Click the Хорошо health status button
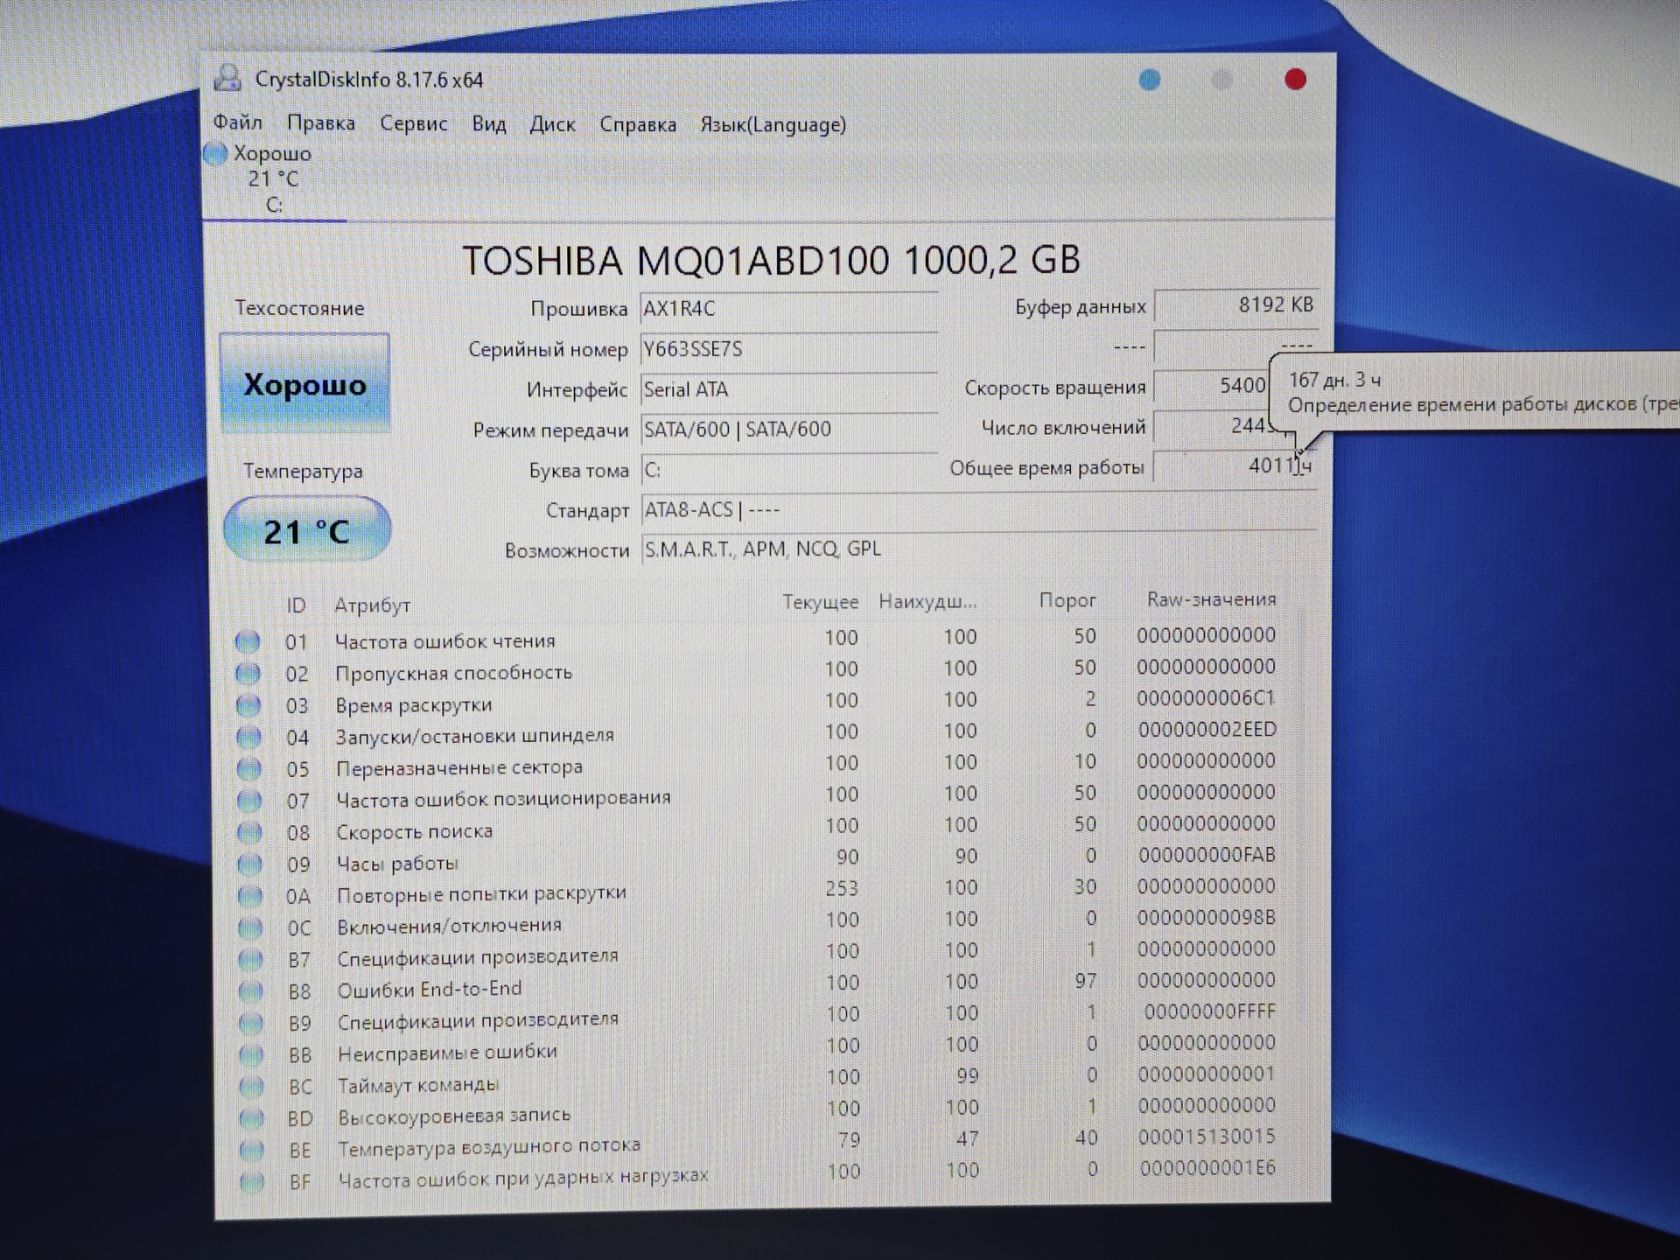The height and width of the screenshot is (1260, 1680). (305, 384)
